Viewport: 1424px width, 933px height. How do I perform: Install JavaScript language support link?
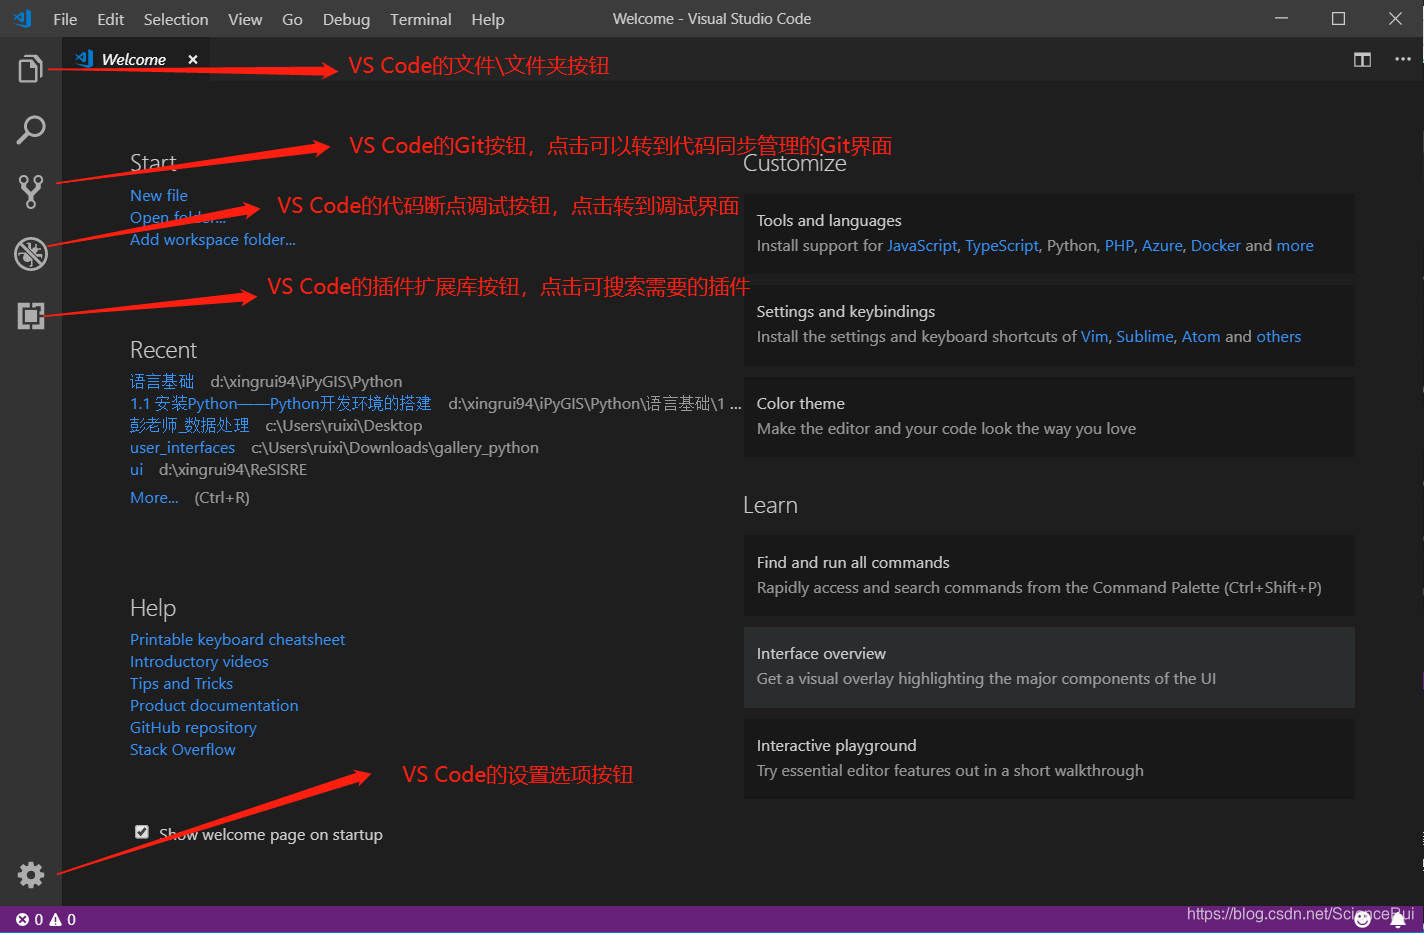[x=922, y=245]
